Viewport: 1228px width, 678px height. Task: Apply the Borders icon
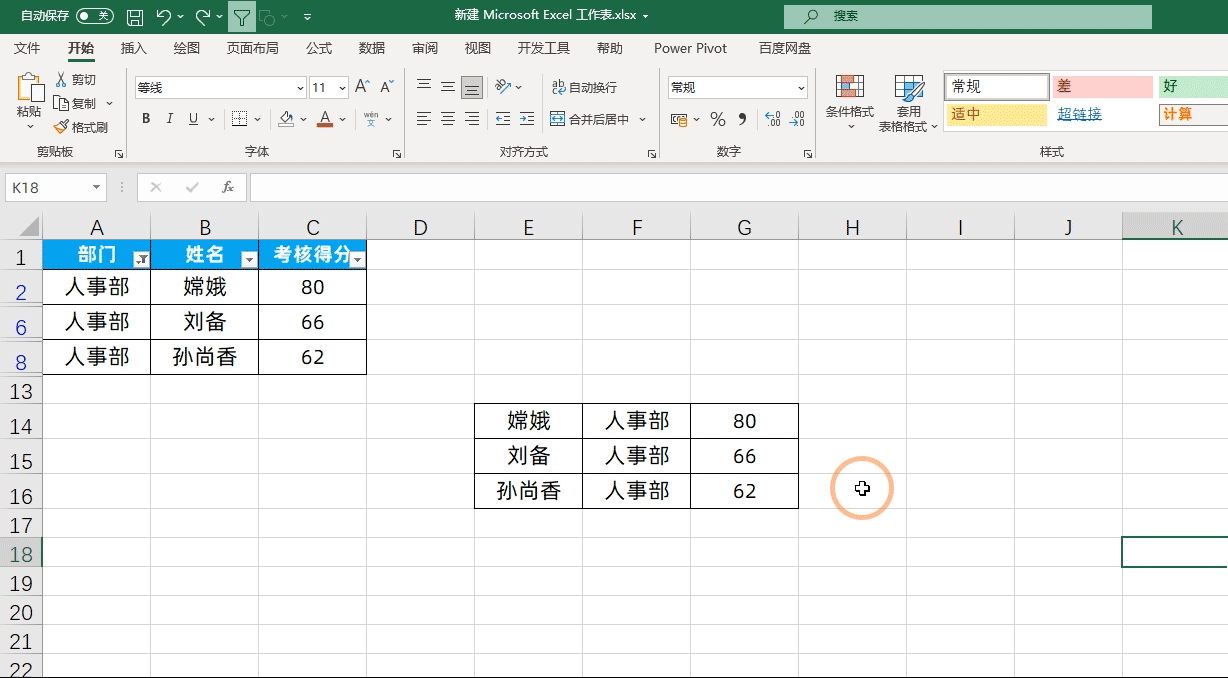[x=239, y=119]
